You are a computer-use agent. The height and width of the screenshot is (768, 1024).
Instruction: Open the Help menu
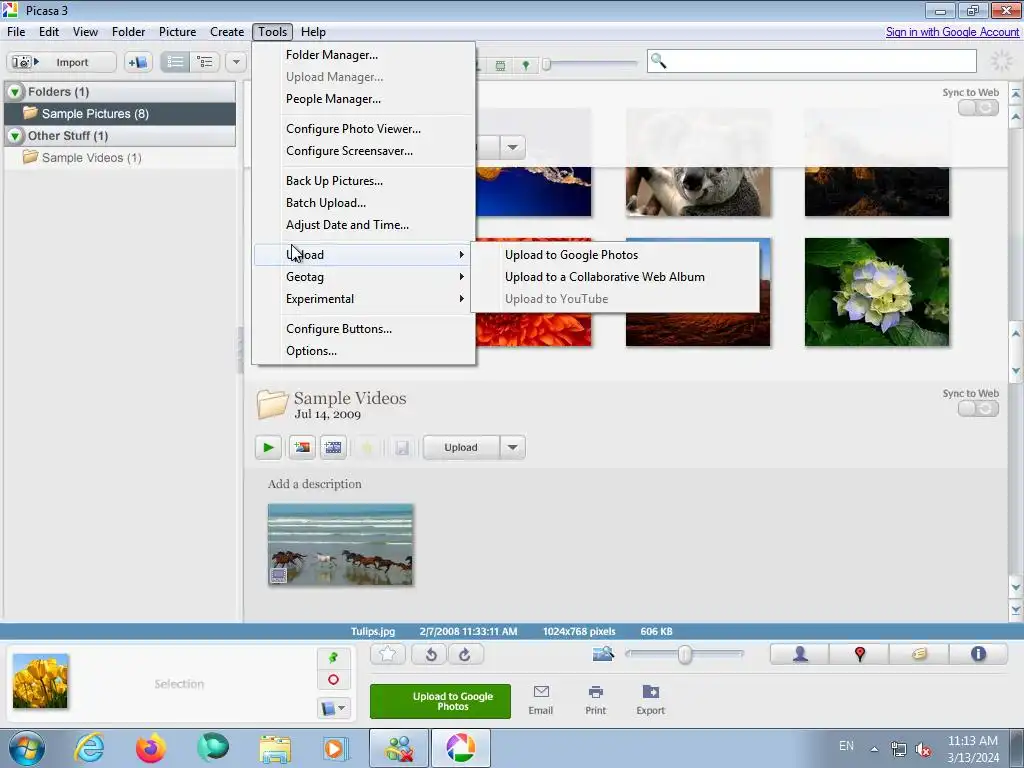(313, 32)
